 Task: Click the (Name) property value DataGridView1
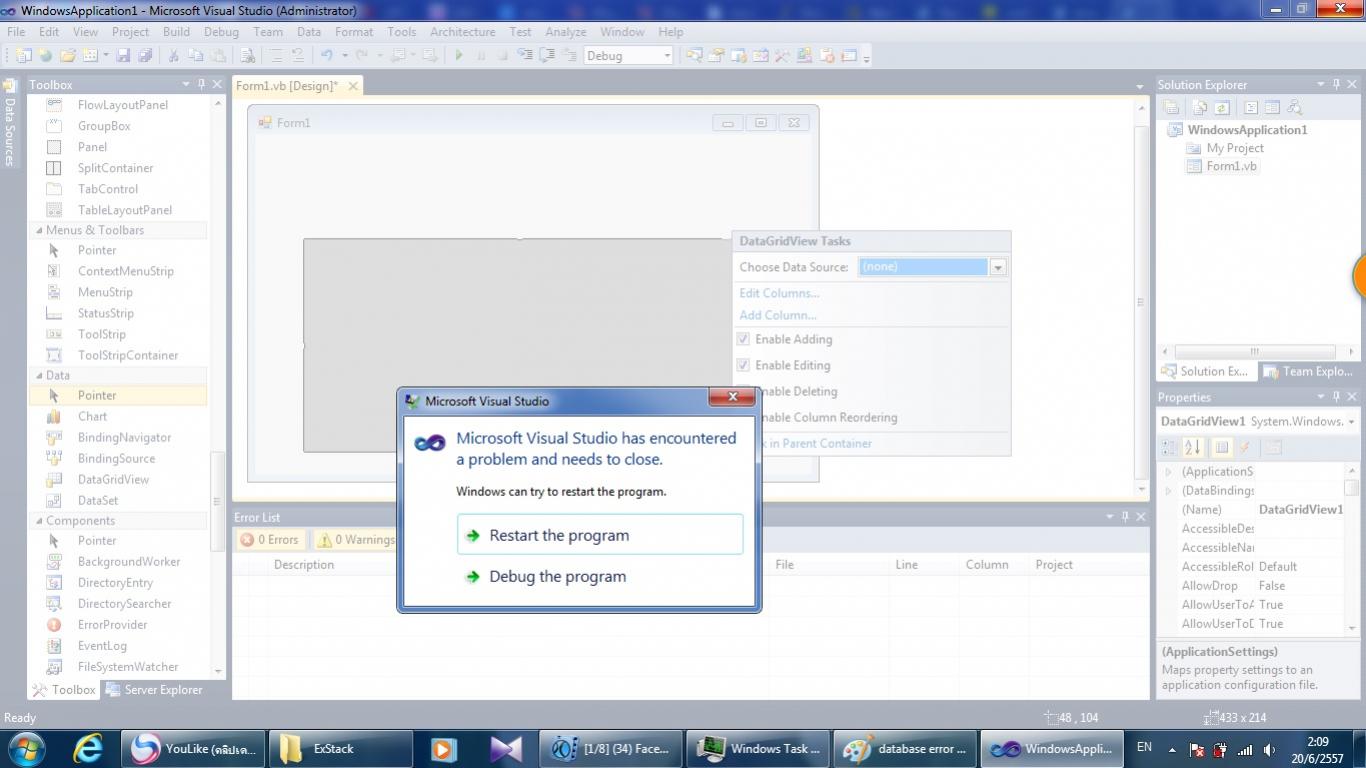tap(1300, 509)
